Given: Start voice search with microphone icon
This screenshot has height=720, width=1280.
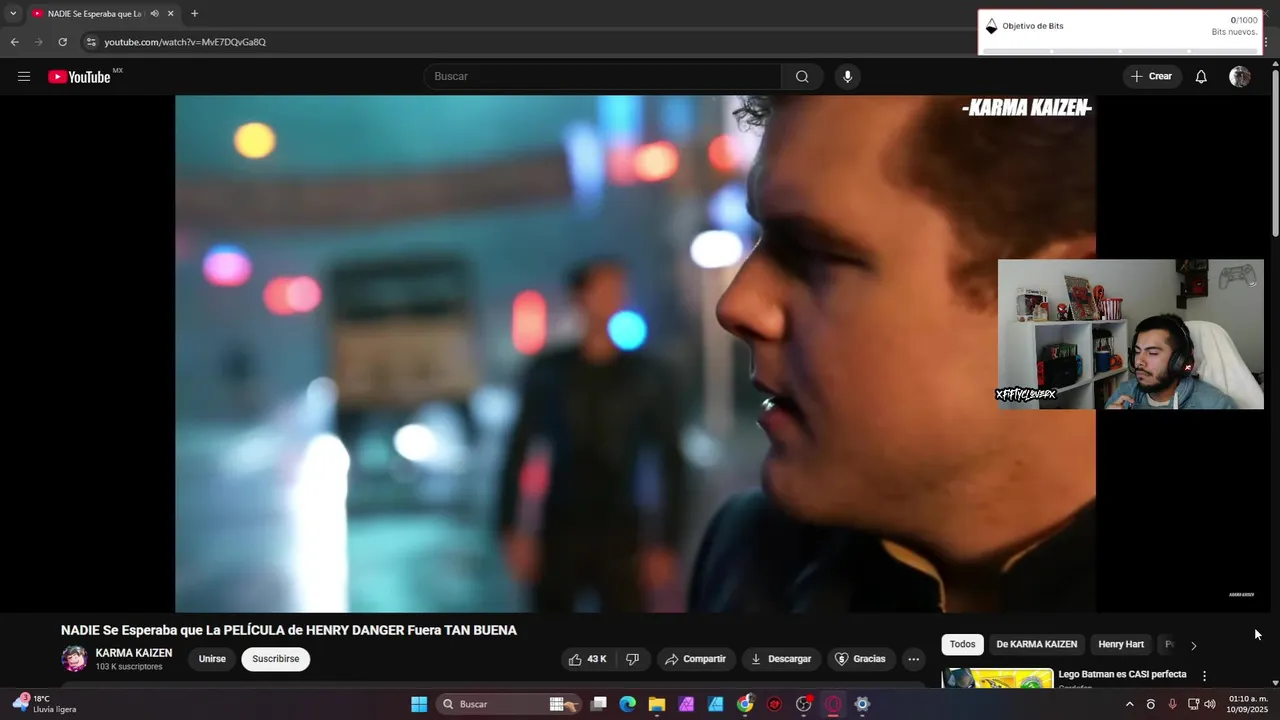Looking at the screenshot, I should [x=847, y=77].
